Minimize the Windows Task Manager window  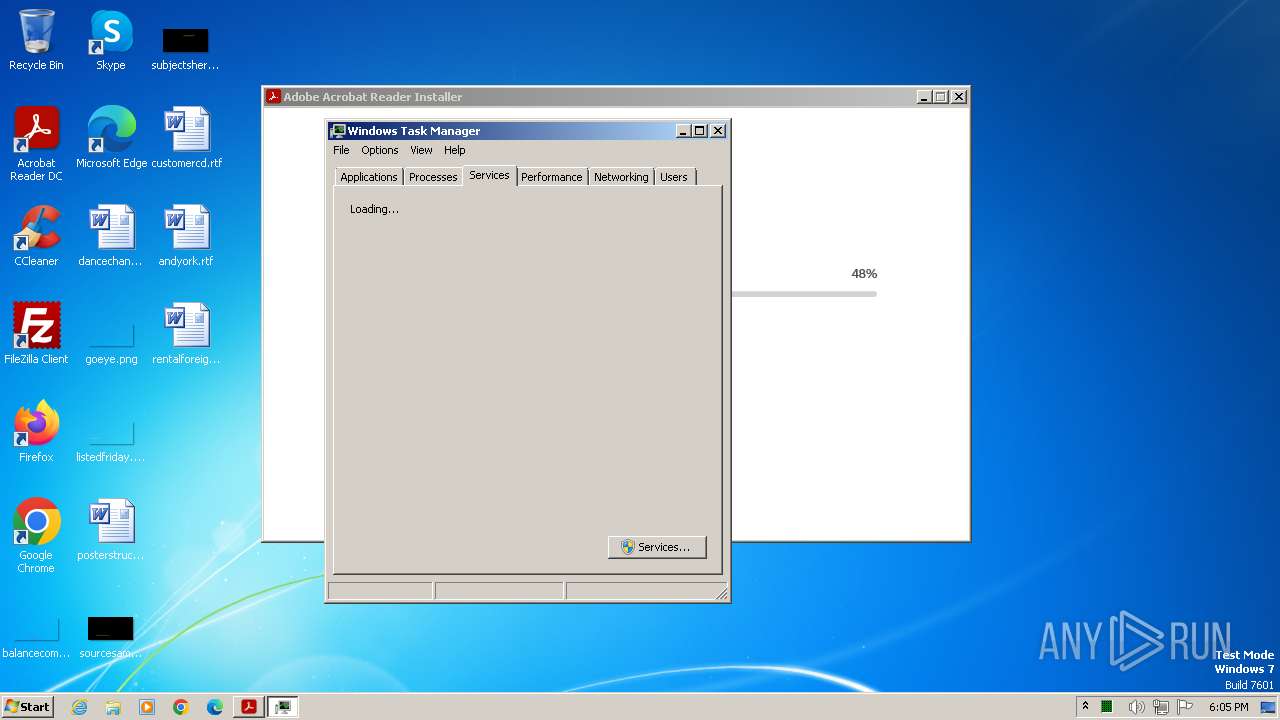tap(683, 131)
